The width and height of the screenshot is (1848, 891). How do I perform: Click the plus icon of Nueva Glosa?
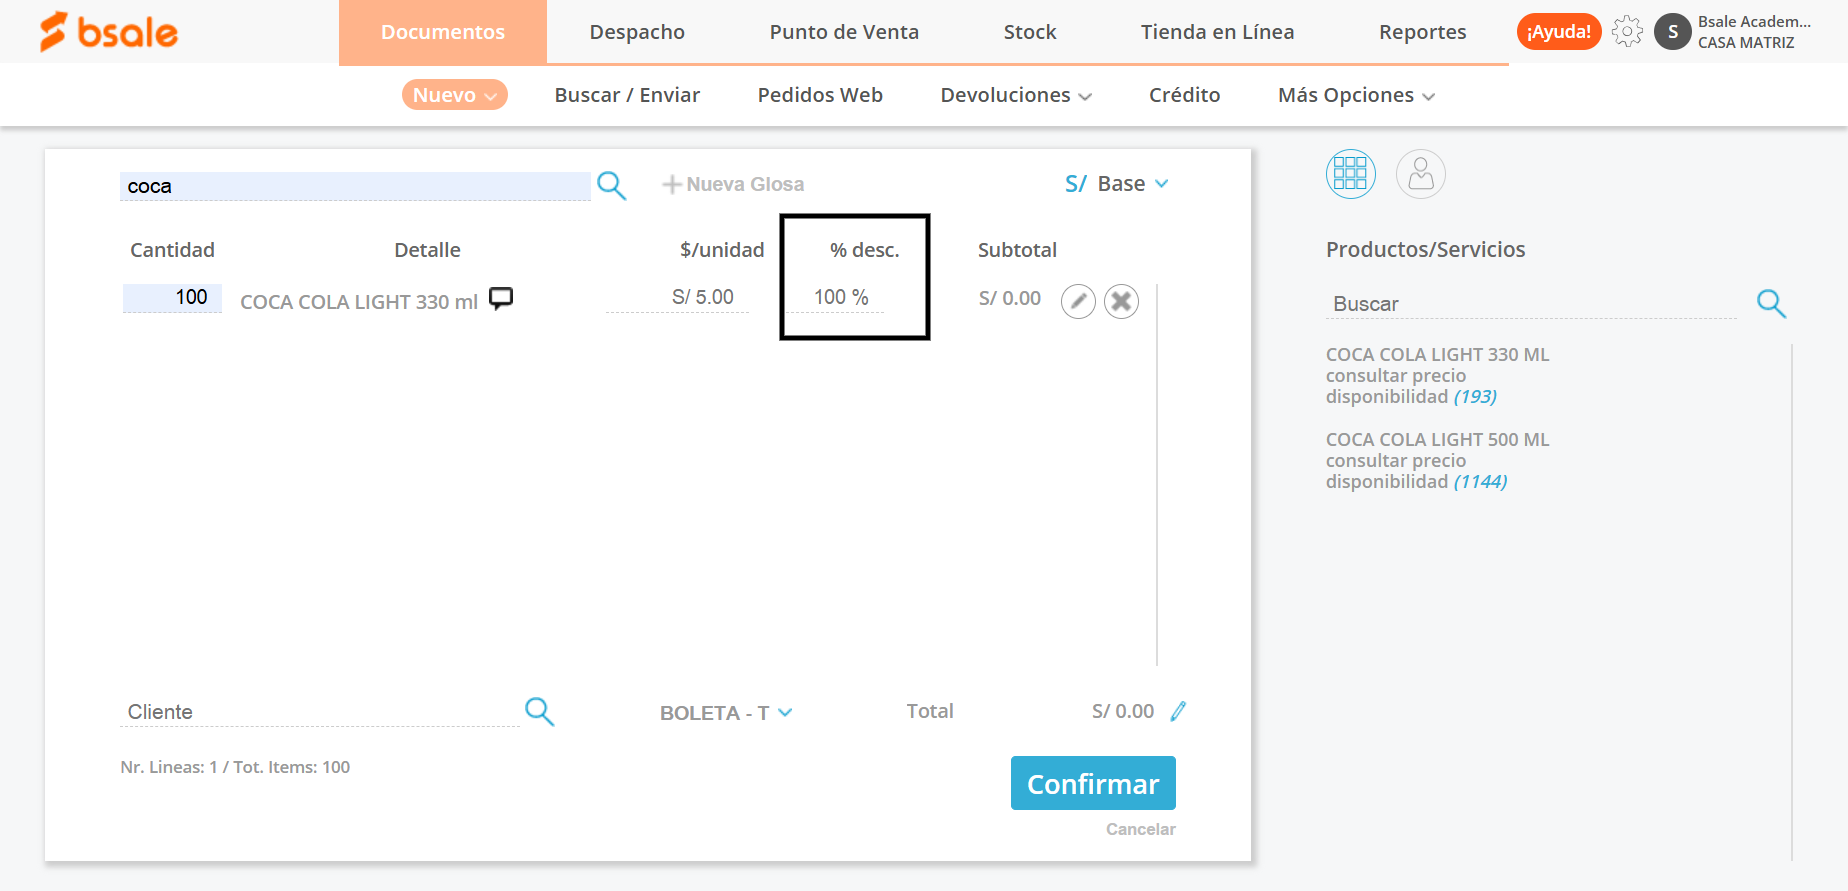coord(672,184)
